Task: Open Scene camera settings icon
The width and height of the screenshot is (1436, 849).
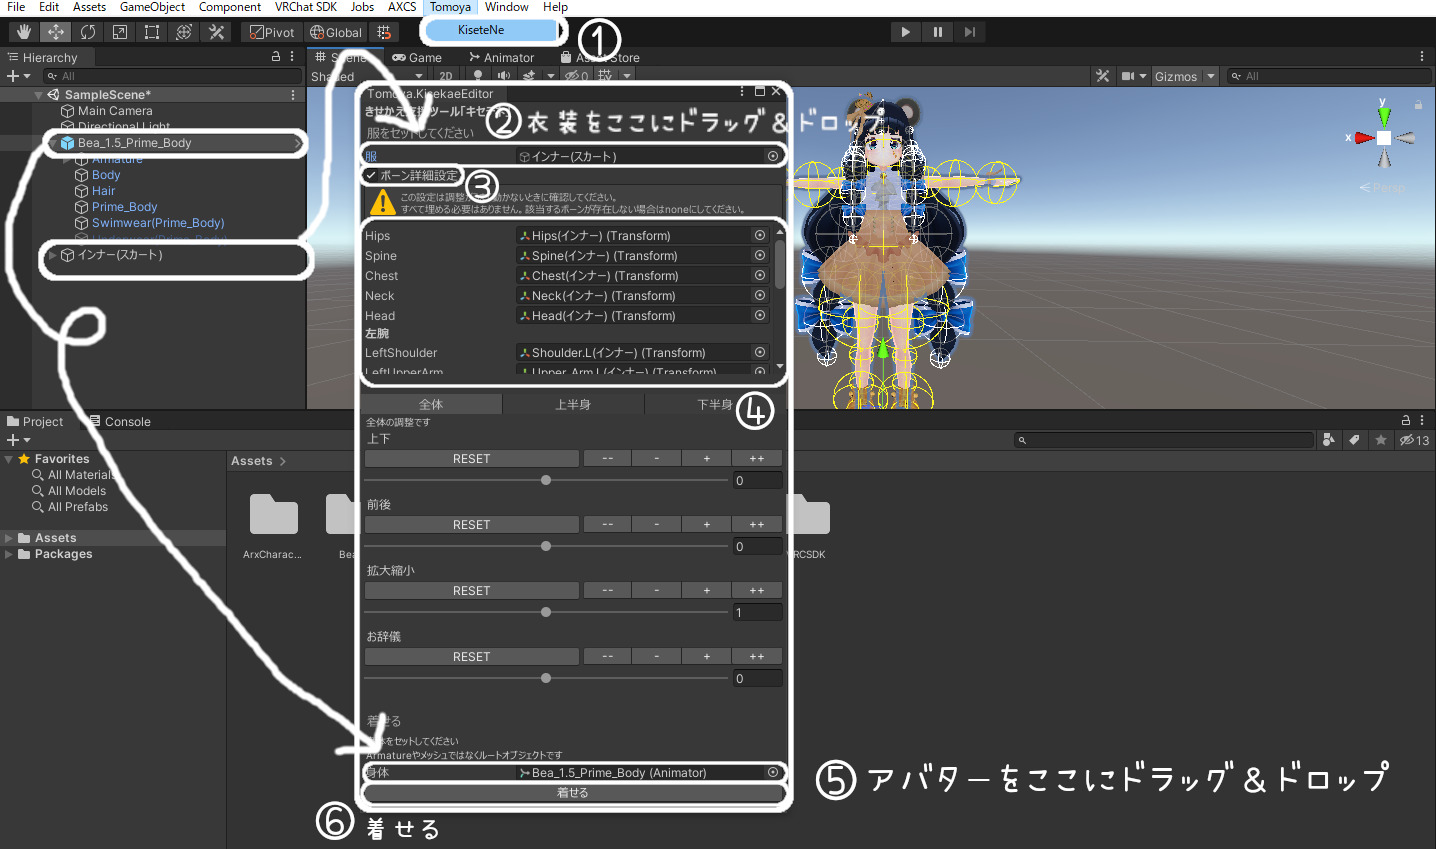Action: 1128,76
